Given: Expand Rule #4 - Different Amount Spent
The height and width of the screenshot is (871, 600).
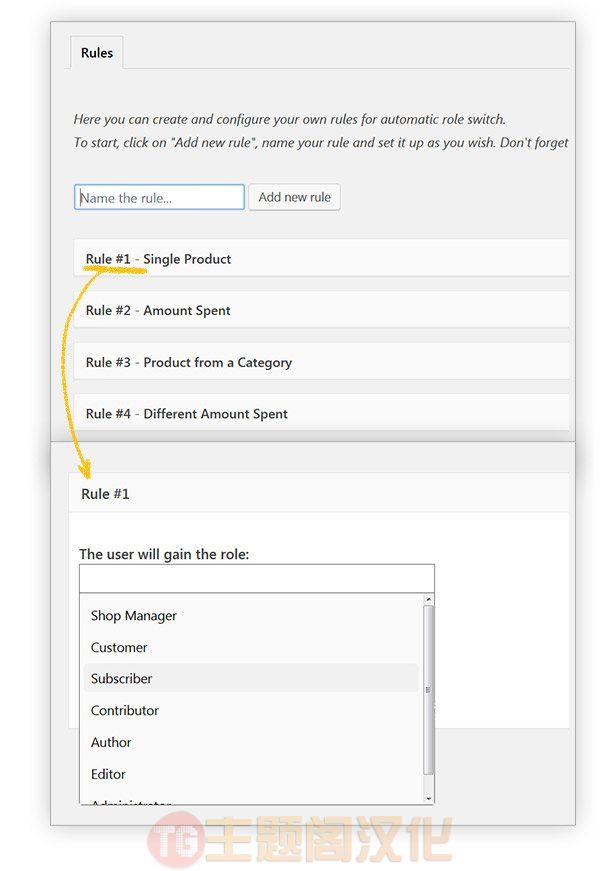Looking at the screenshot, I should 322,413.
